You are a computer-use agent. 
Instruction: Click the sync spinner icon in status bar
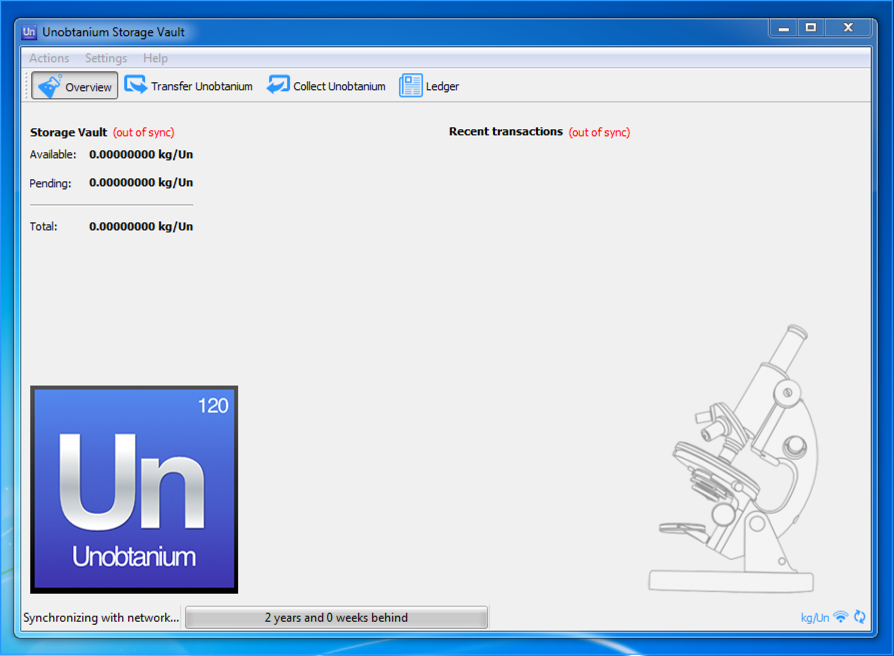click(860, 617)
